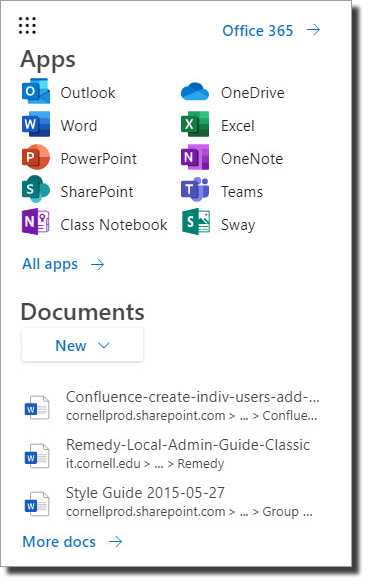Click the OneDrive cloud icon
The width and height of the screenshot is (372, 587).
(195, 92)
